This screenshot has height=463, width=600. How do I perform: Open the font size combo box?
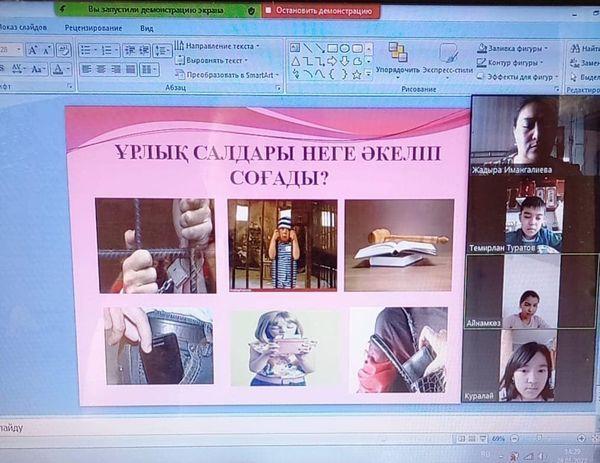coord(11,50)
